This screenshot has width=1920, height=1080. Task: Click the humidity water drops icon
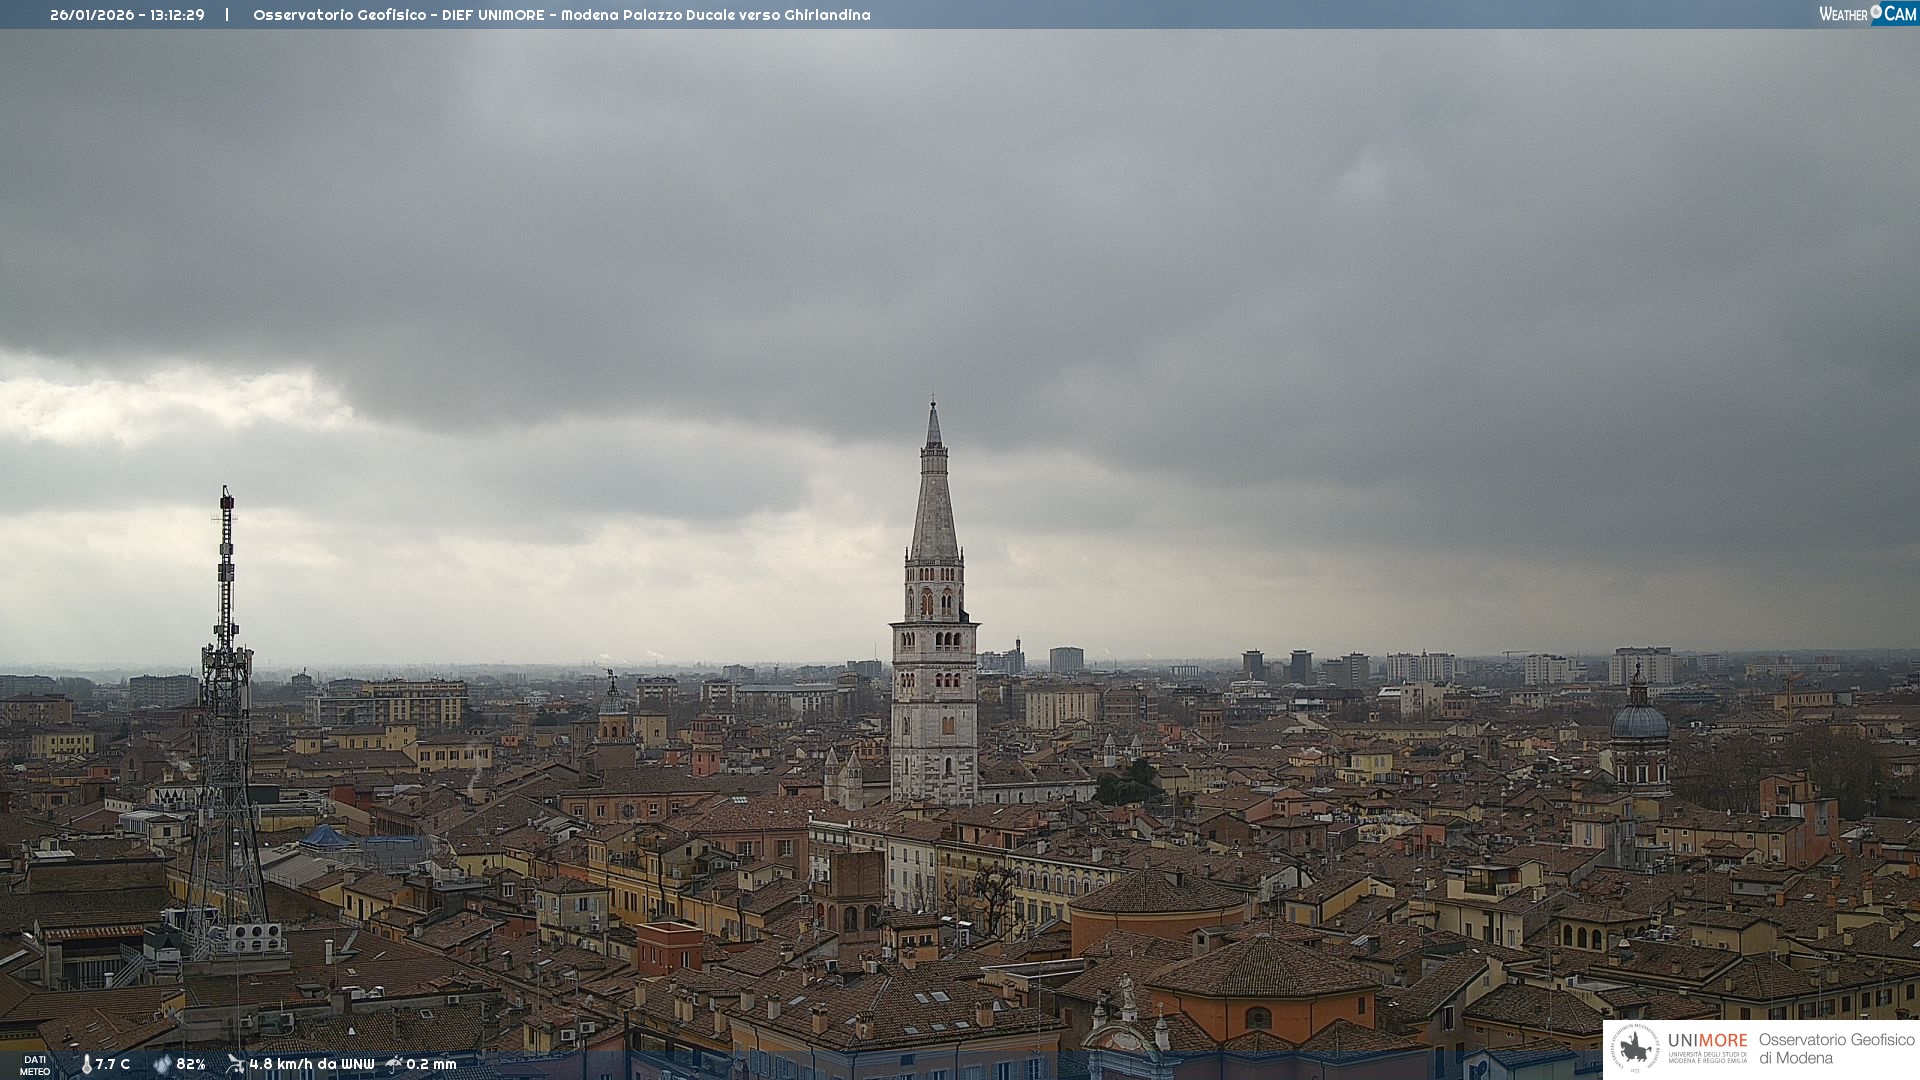[163, 1065]
